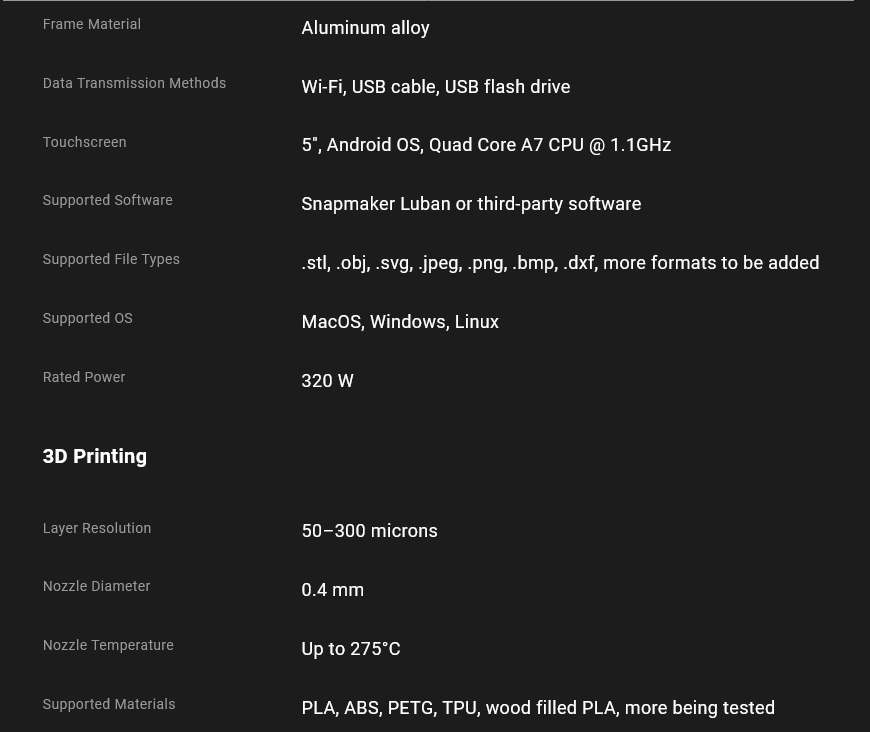The image size is (870, 732).
Task: Click the Wi-Fi, USB cable, USB flash drive text
Action: 436,87
